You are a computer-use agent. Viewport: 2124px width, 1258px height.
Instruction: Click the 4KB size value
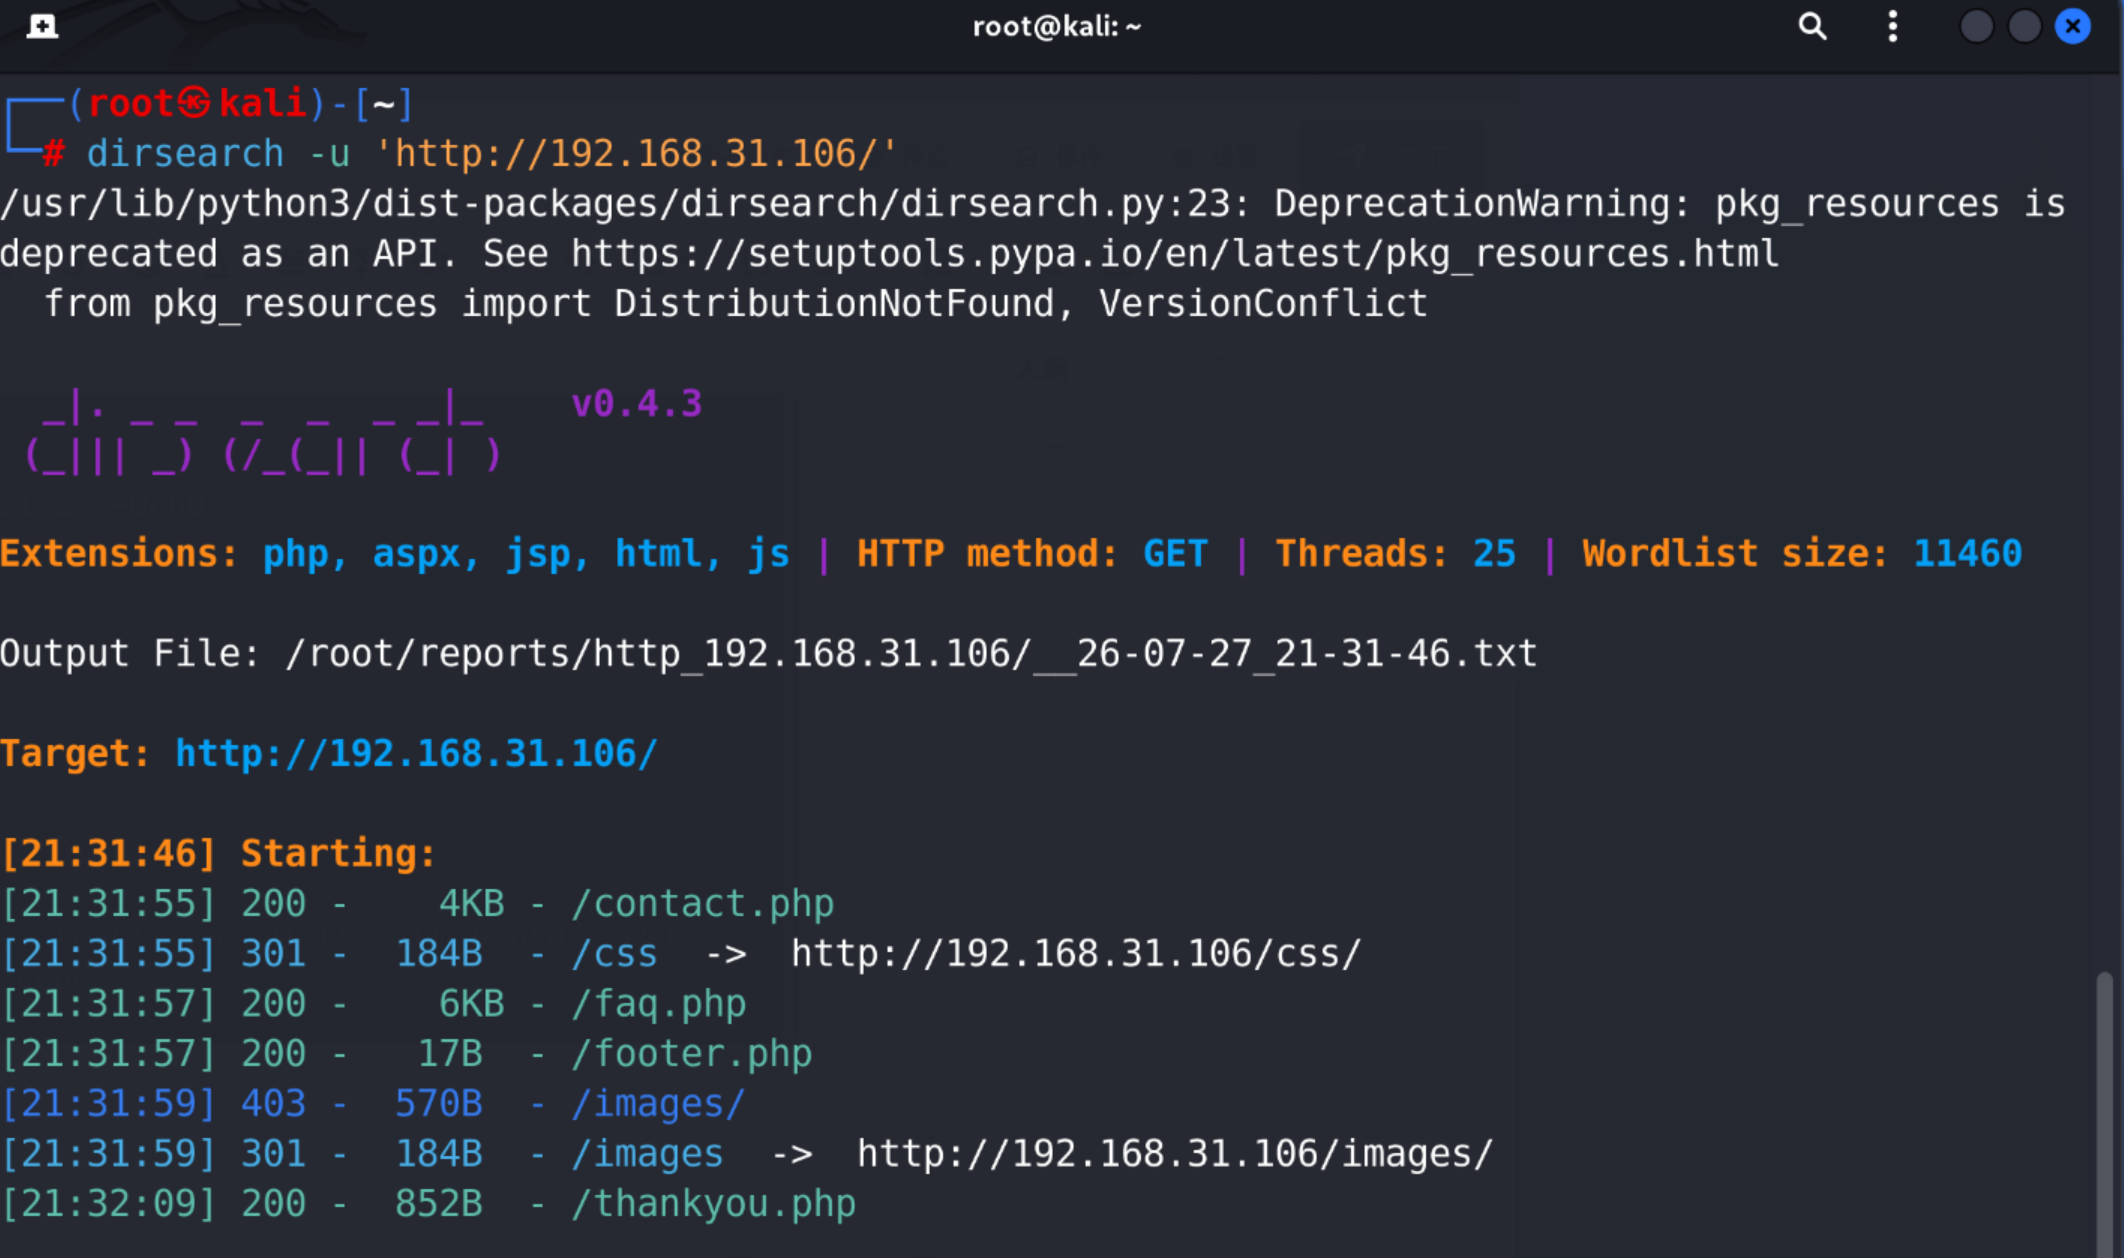click(x=472, y=904)
